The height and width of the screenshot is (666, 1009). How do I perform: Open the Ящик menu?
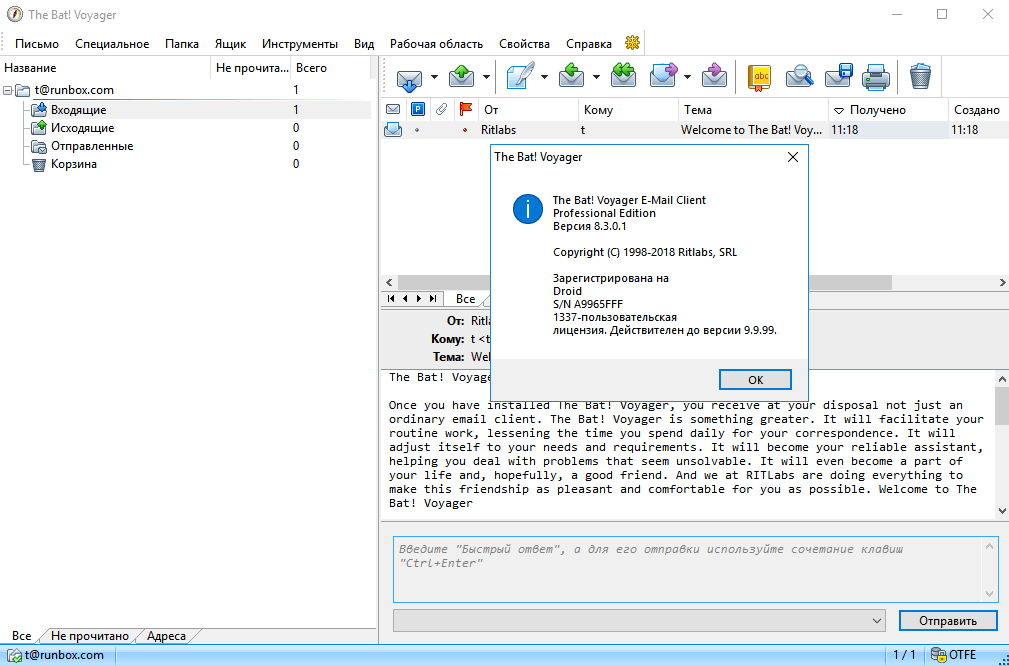point(230,44)
